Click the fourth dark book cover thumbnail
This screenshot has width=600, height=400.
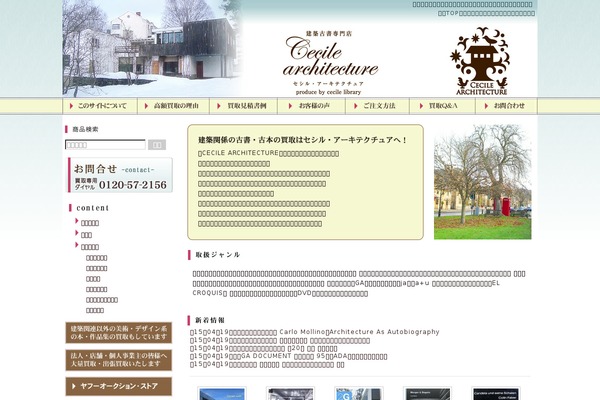tap(427, 393)
